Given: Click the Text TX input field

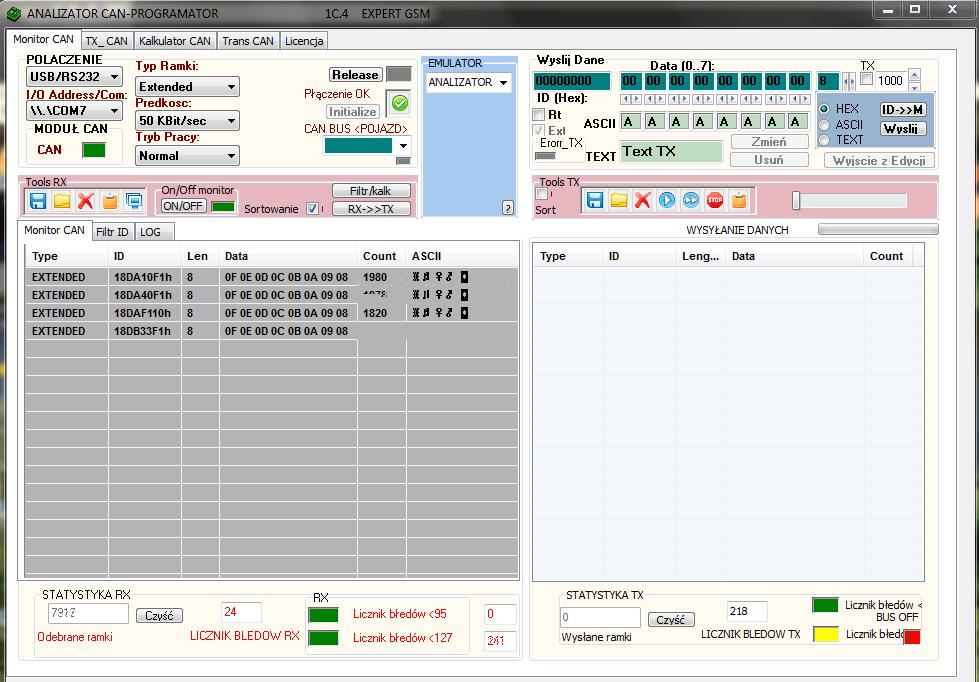Looking at the screenshot, I should coord(671,152).
